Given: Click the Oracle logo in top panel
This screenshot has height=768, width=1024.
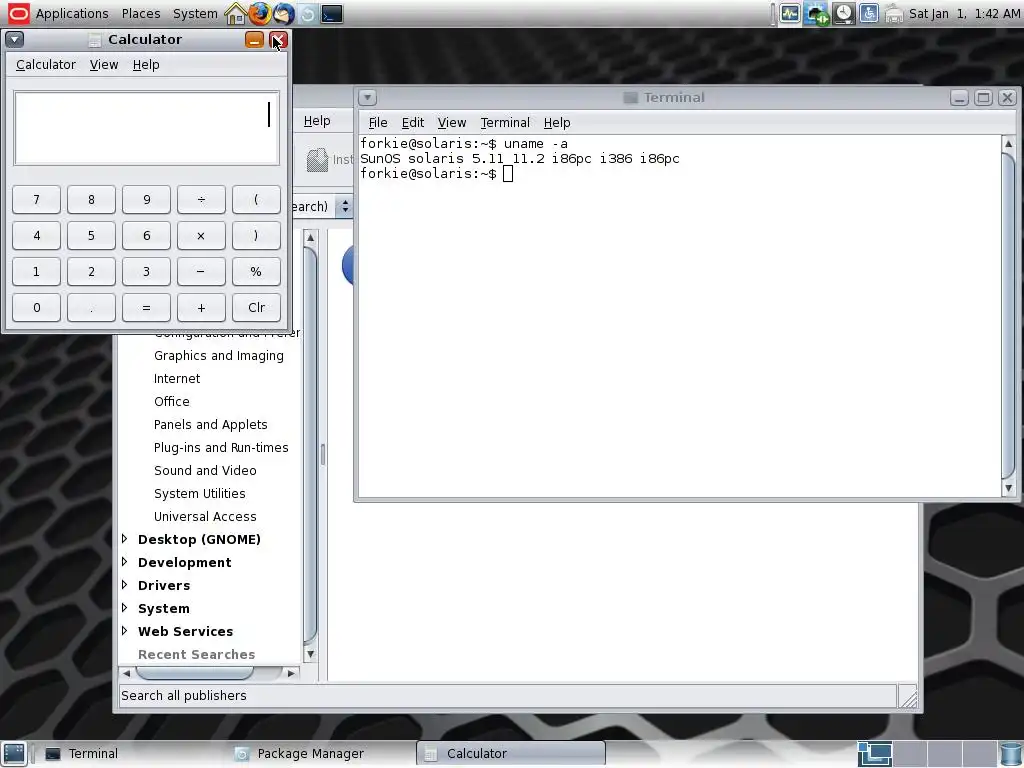Looking at the screenshot, I should point(18,14).
